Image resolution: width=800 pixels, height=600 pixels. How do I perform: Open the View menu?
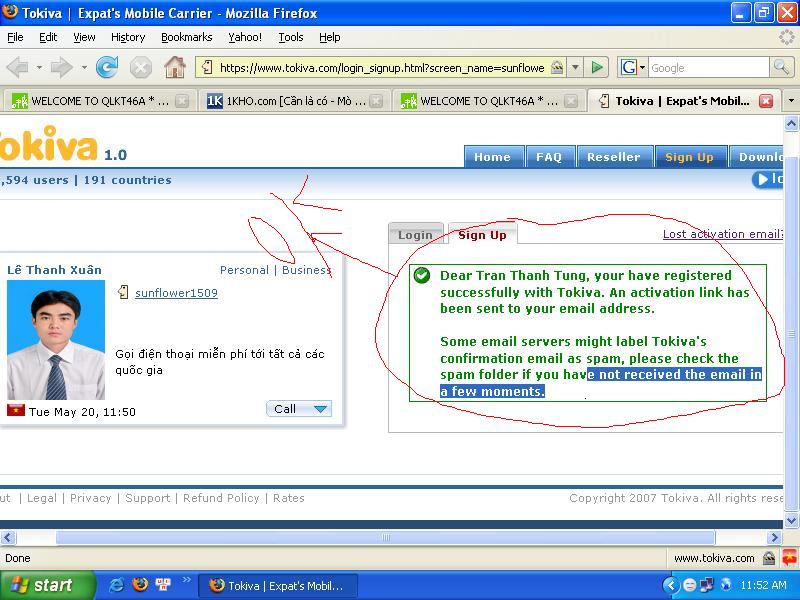84,37
